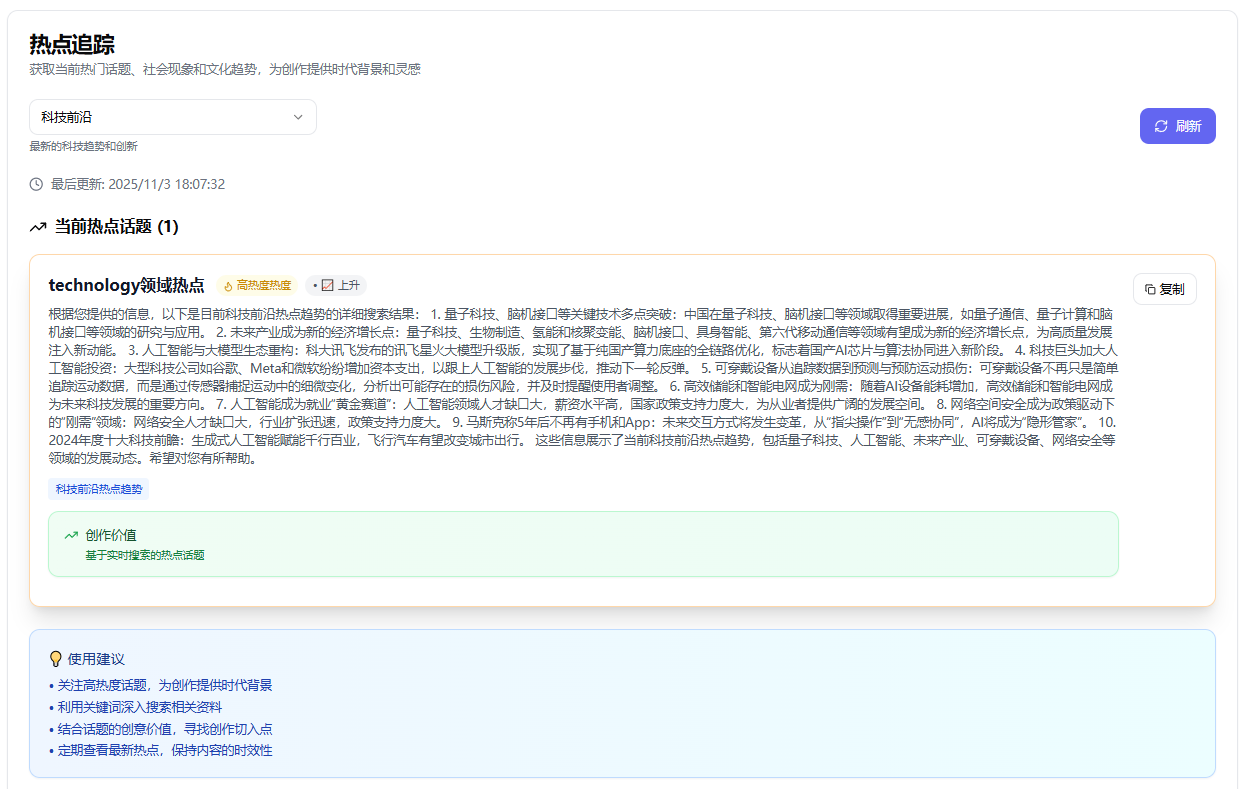Image resolution: width=1249 pixels, height=789 pixels.
Task: Click the 上升 trend badge
Action: (336, 286)
